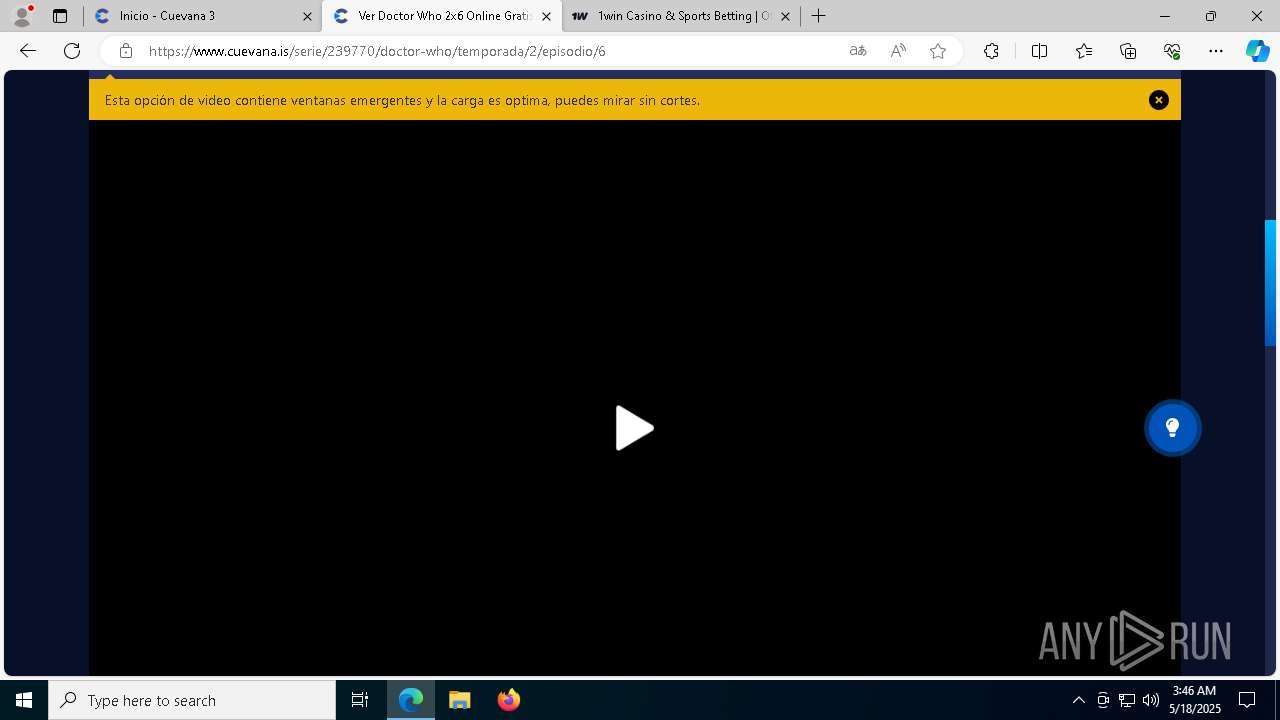The height and width of the screenshot is (720, 1280).
Task: Dismiss the yellow pop-up warning banner
Action: tap(1158, 100)
